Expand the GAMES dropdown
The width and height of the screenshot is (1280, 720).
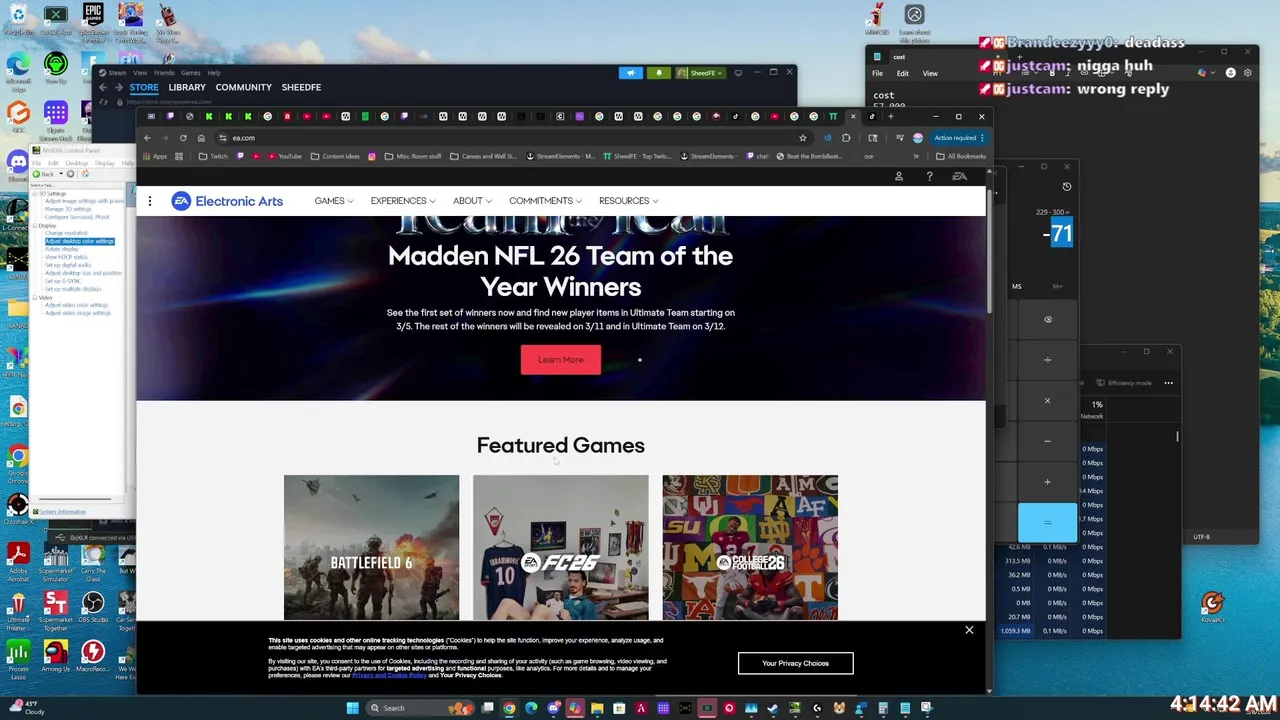(x=333, y=201)
